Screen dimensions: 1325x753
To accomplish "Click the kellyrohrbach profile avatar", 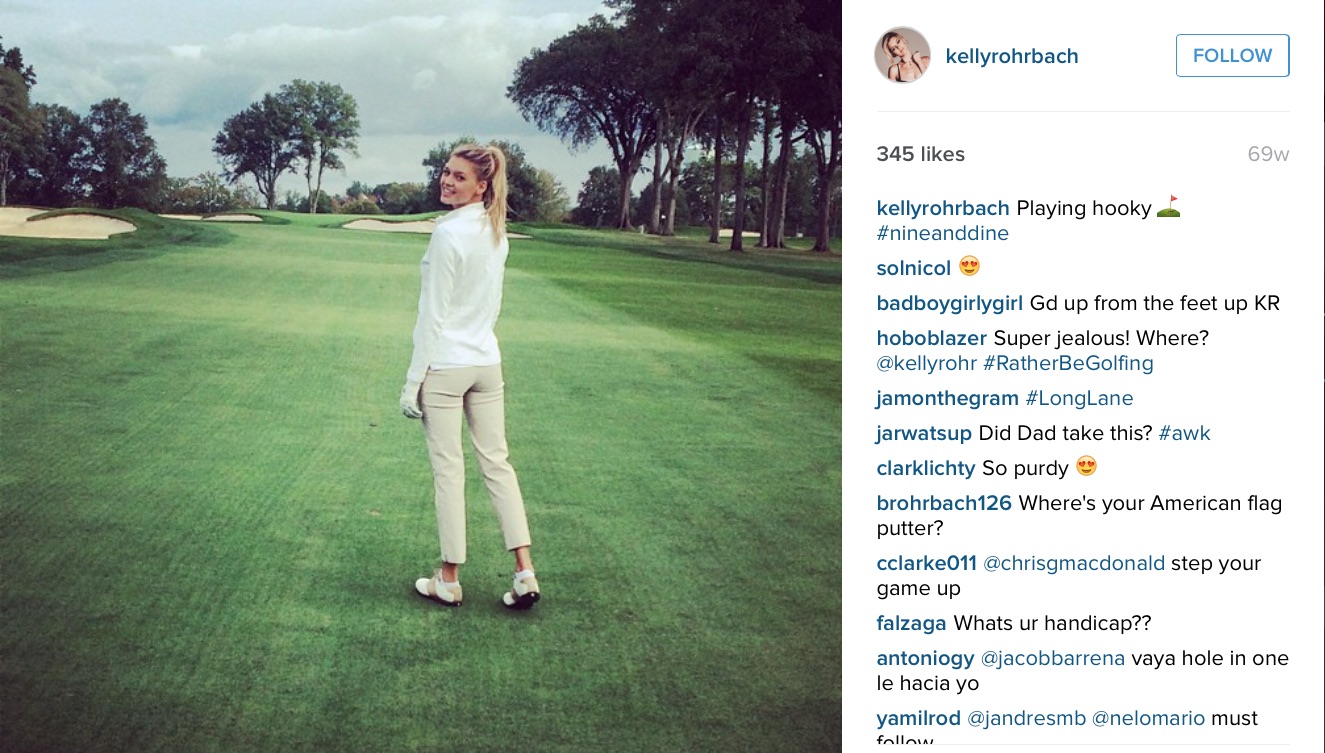I will point(902,55).
